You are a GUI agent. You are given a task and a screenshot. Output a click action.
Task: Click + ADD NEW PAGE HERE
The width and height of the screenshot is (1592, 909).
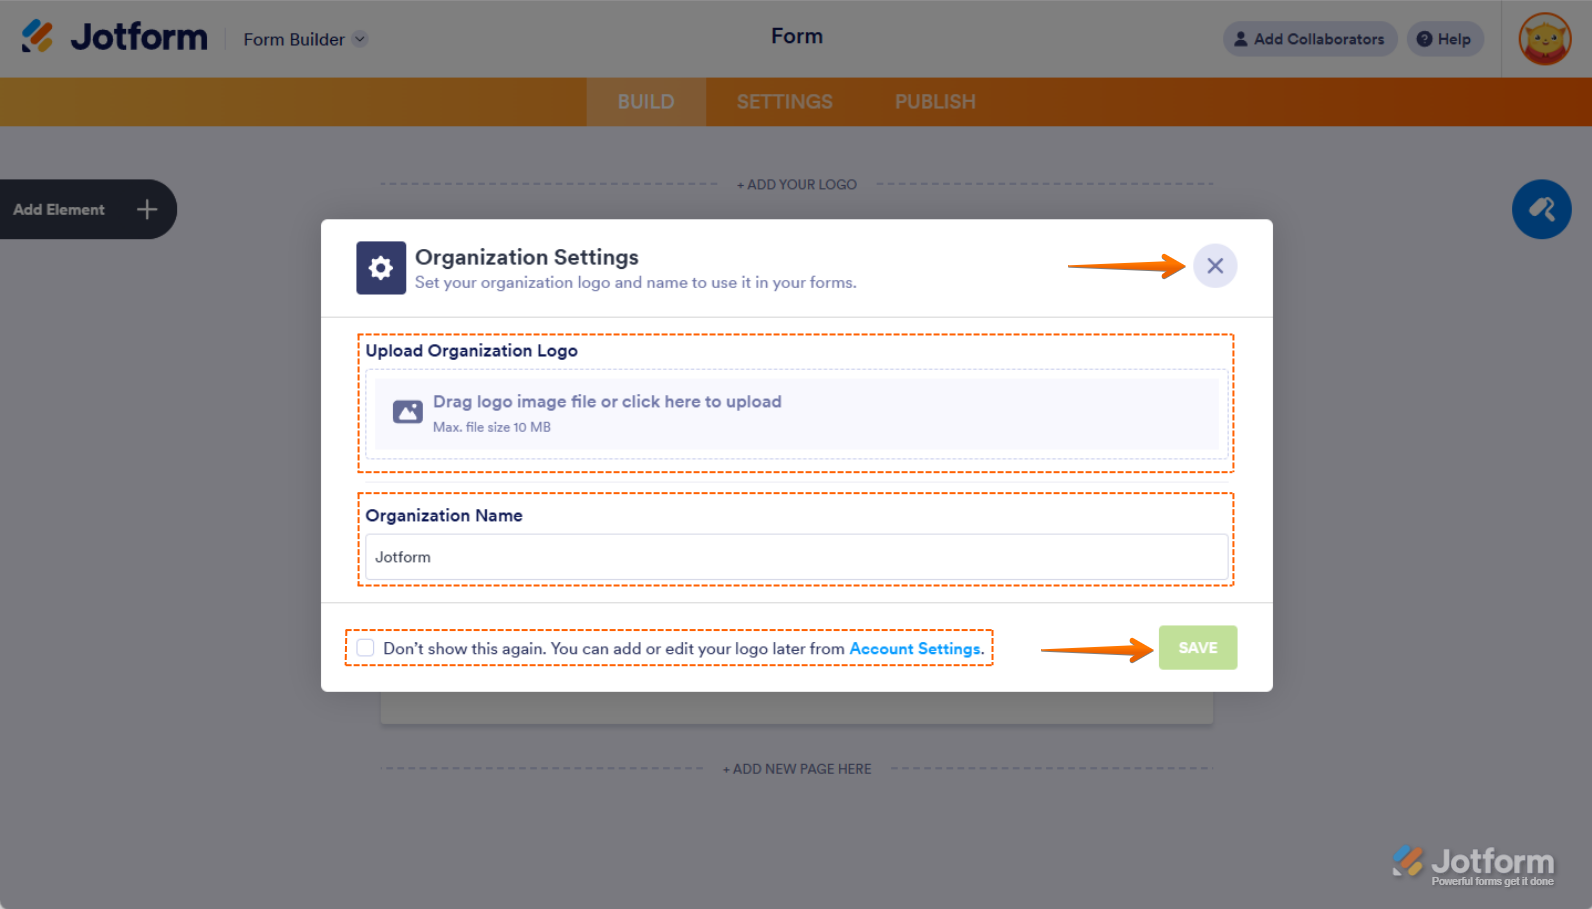797,769
